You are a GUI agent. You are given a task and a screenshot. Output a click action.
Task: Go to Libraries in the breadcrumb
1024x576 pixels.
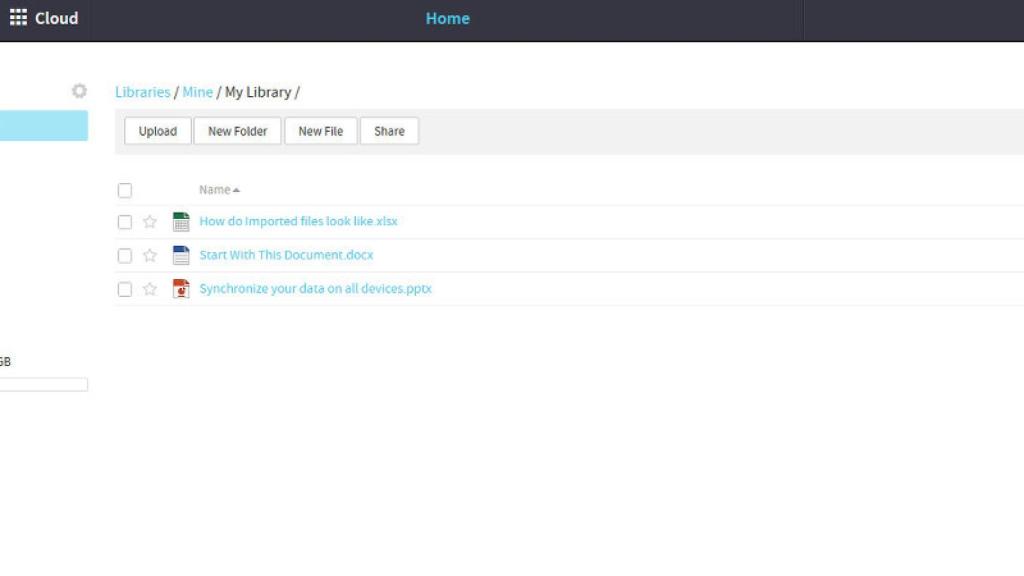(x=142, y=92)
